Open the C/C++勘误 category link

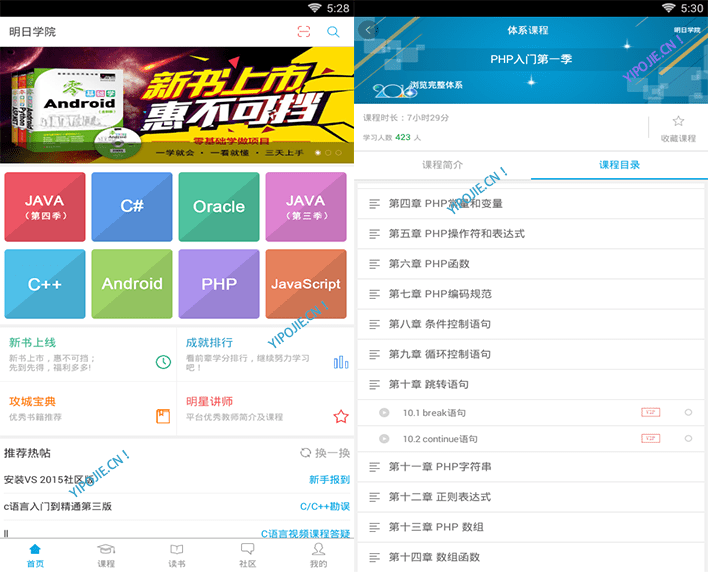click(325, 507)
